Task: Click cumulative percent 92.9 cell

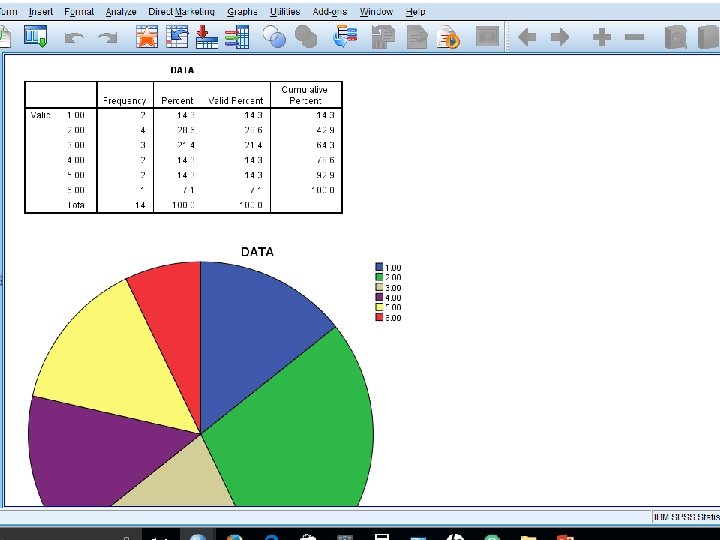Action: click(x=325, y=175)
